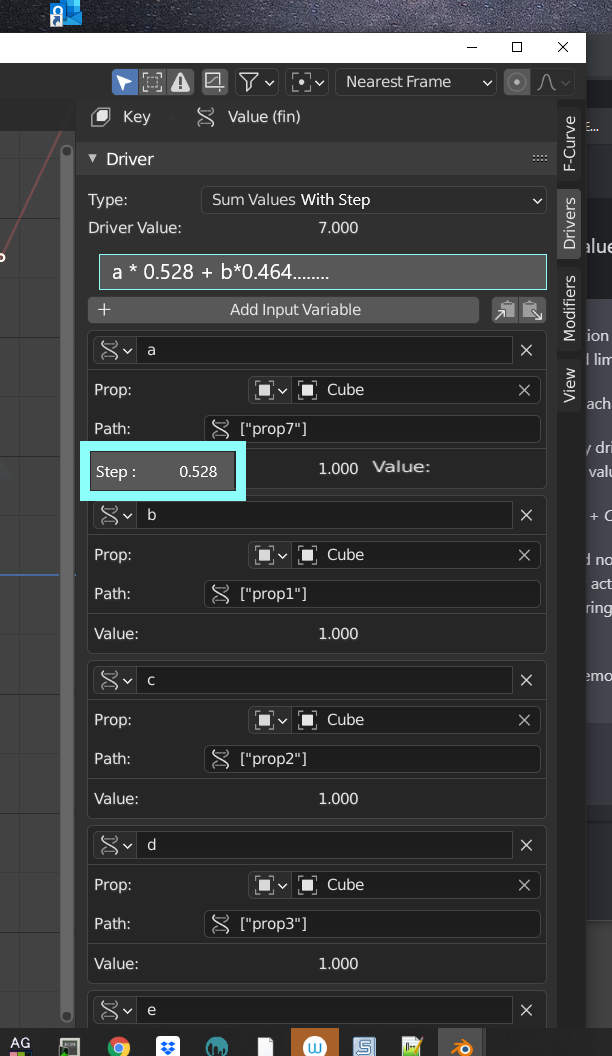
Task: Clear Cube object from variable a Prop
Action: coord(524,390)
